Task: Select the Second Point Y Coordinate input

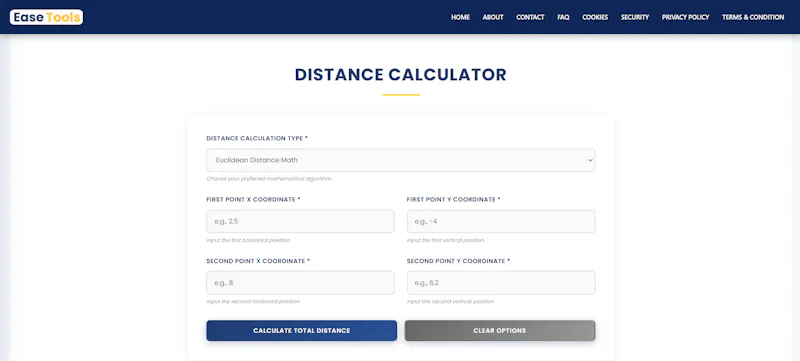Action: [501, 282]
